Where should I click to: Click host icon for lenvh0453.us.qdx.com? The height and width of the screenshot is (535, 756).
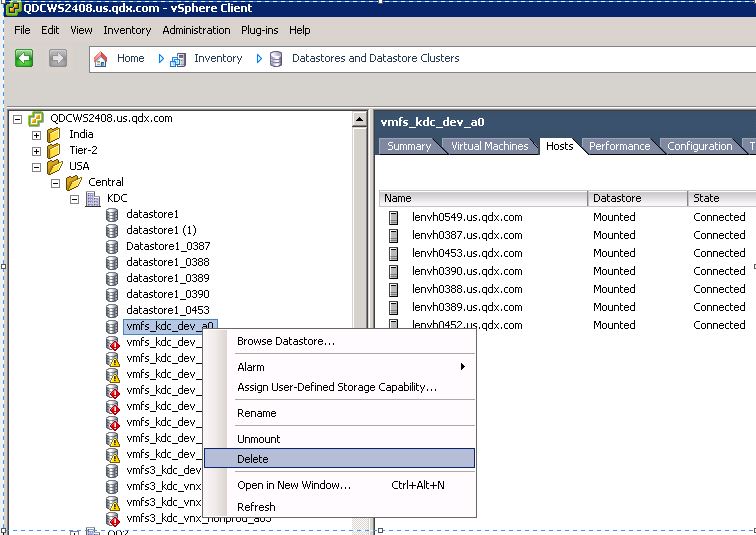coord(393,254)
